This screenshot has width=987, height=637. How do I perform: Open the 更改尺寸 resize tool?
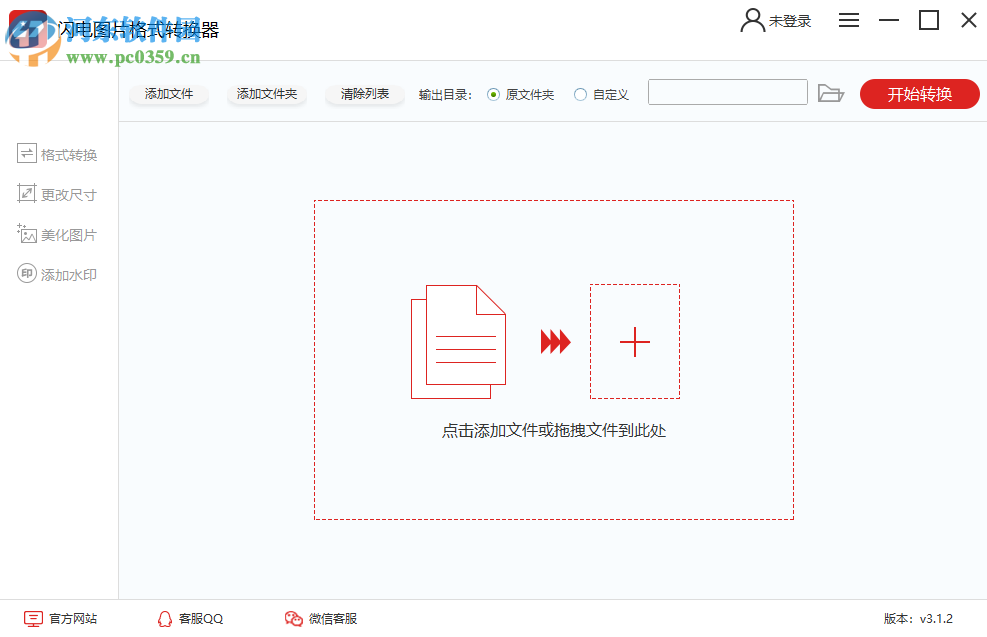(x=57, y=193)
